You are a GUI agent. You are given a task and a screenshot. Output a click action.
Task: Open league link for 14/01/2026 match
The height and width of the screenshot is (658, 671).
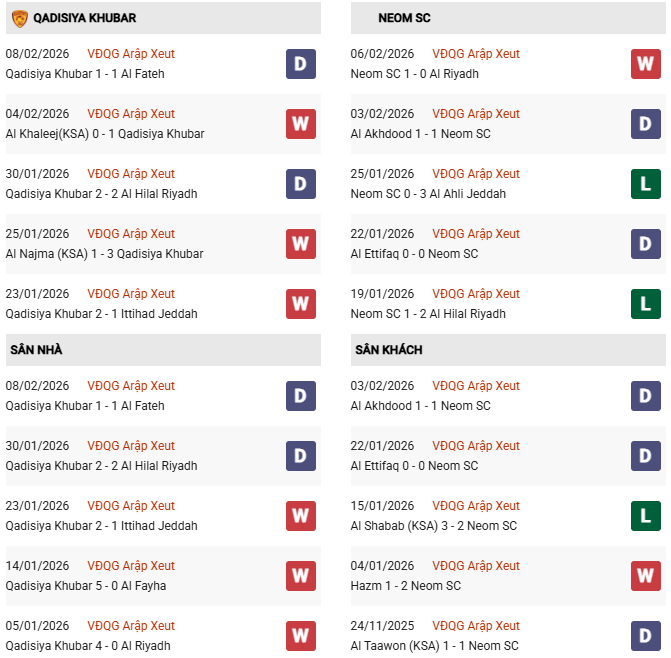pyautogui.click(x=131, y=566)
